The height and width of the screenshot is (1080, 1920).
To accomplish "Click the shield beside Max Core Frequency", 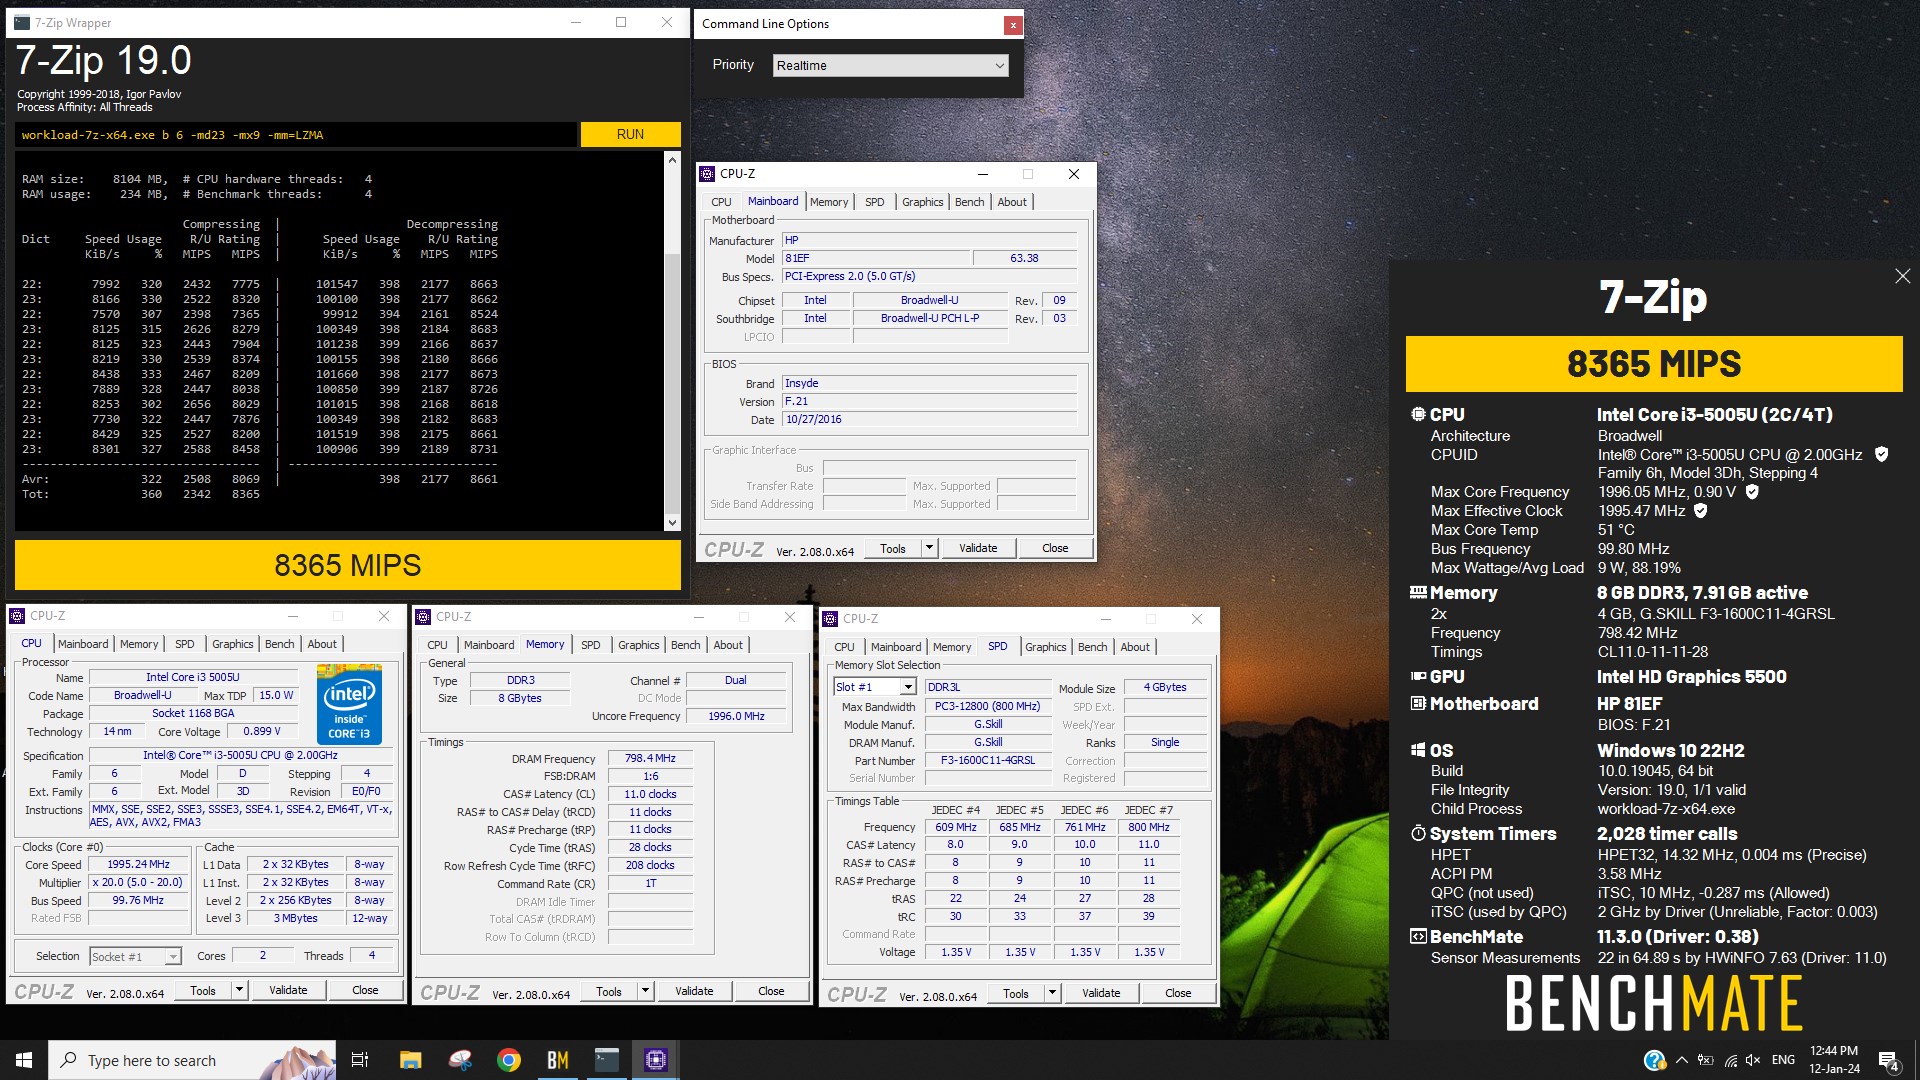I will point(1752,491).
